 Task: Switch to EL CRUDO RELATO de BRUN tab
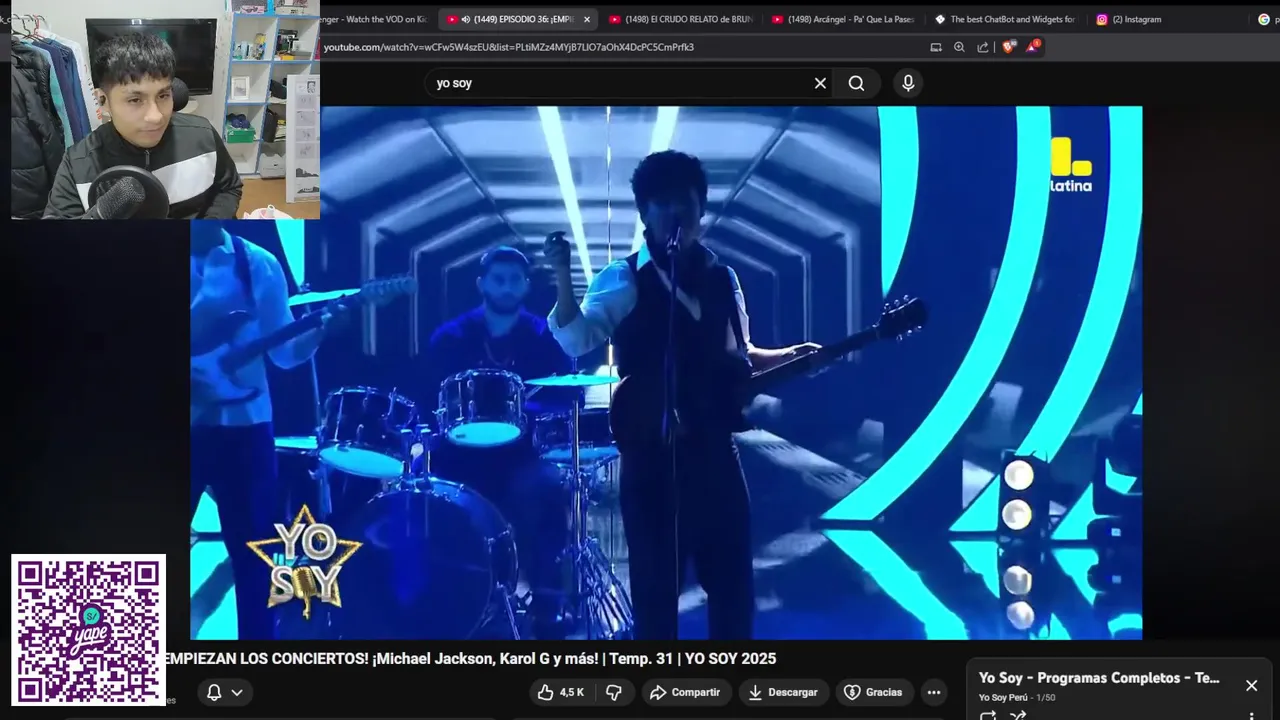(680, 19)
